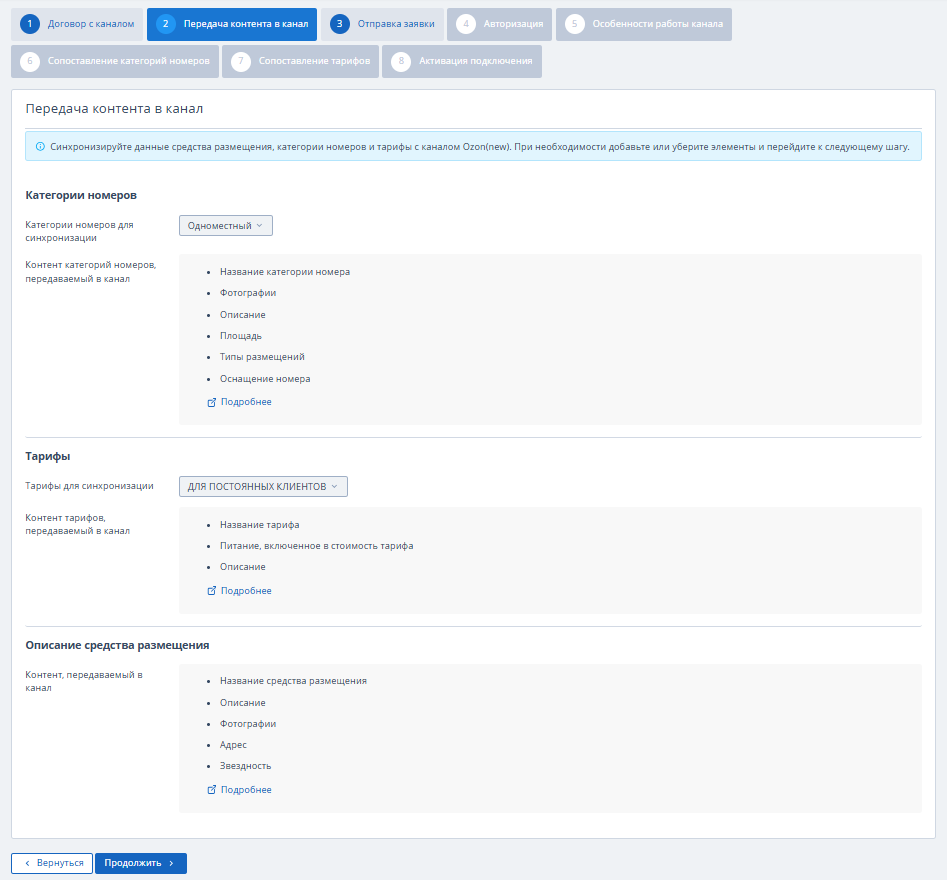Click the 'Категории номеров' section heading

81,196
